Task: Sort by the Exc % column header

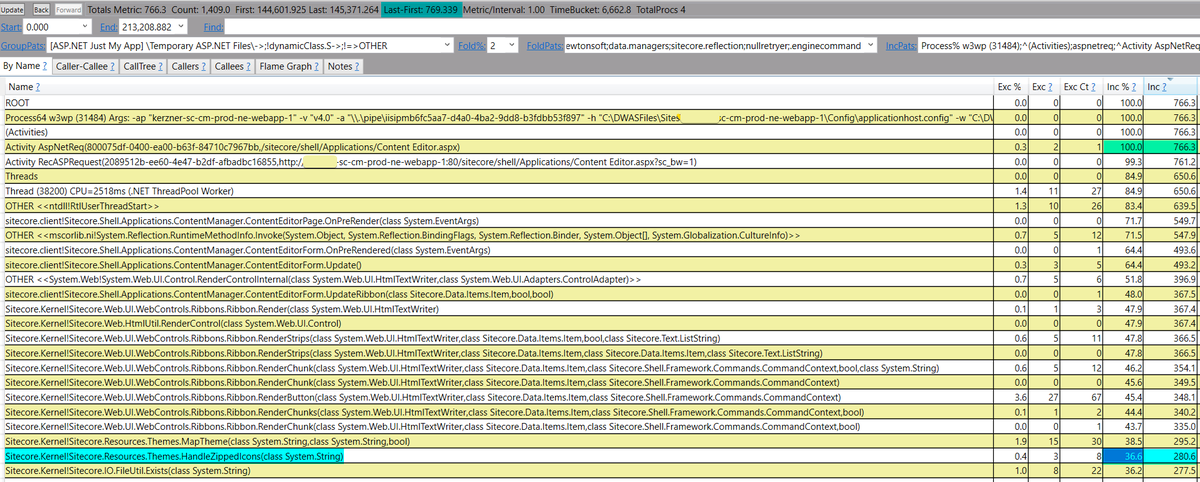Action: (1010, 89)
